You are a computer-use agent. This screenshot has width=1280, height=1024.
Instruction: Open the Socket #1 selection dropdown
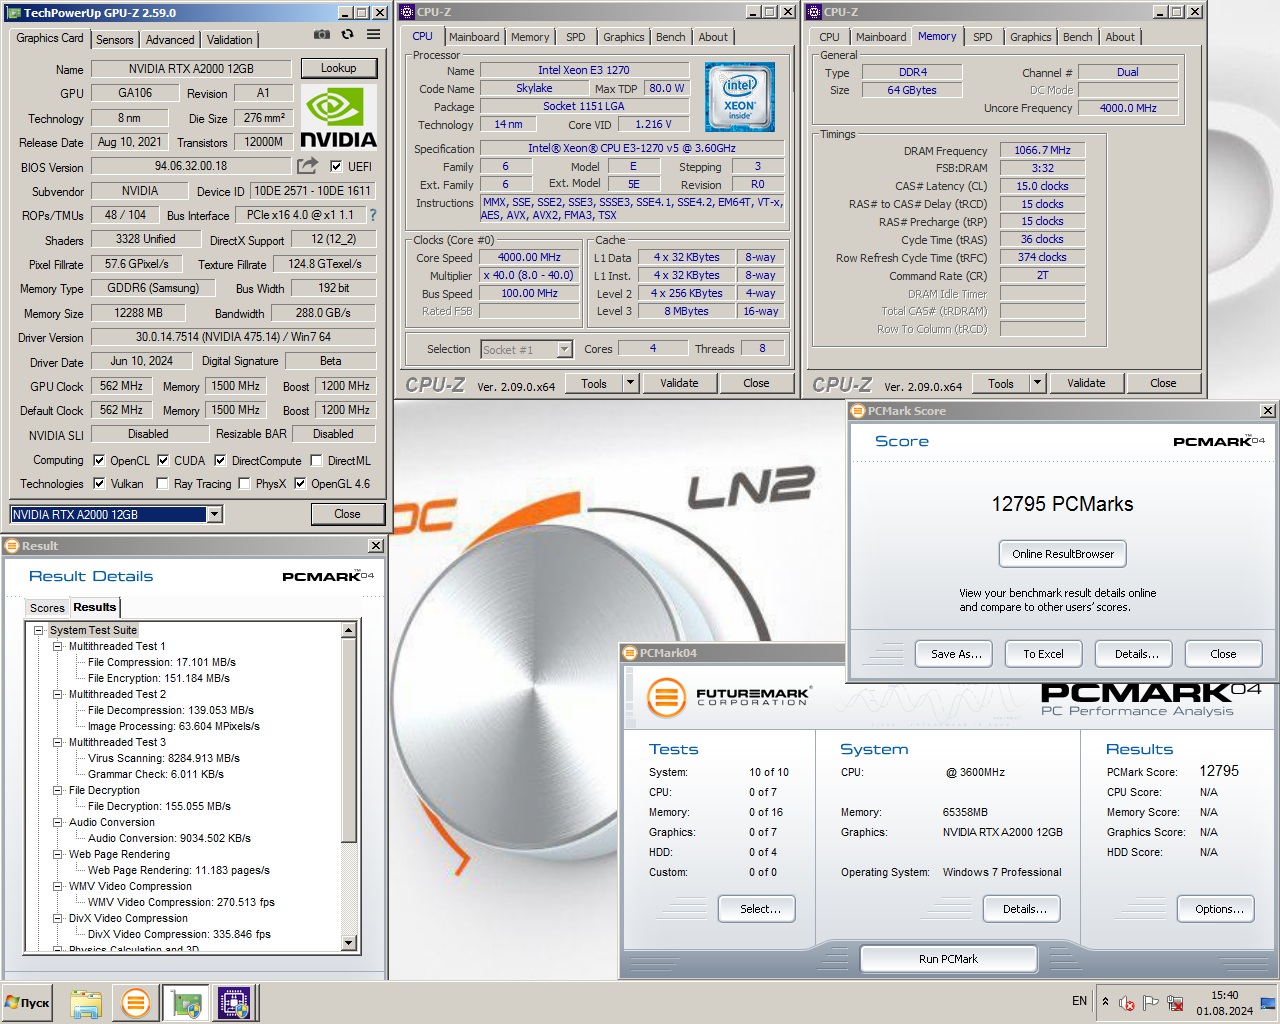click(x=564, y=349)
